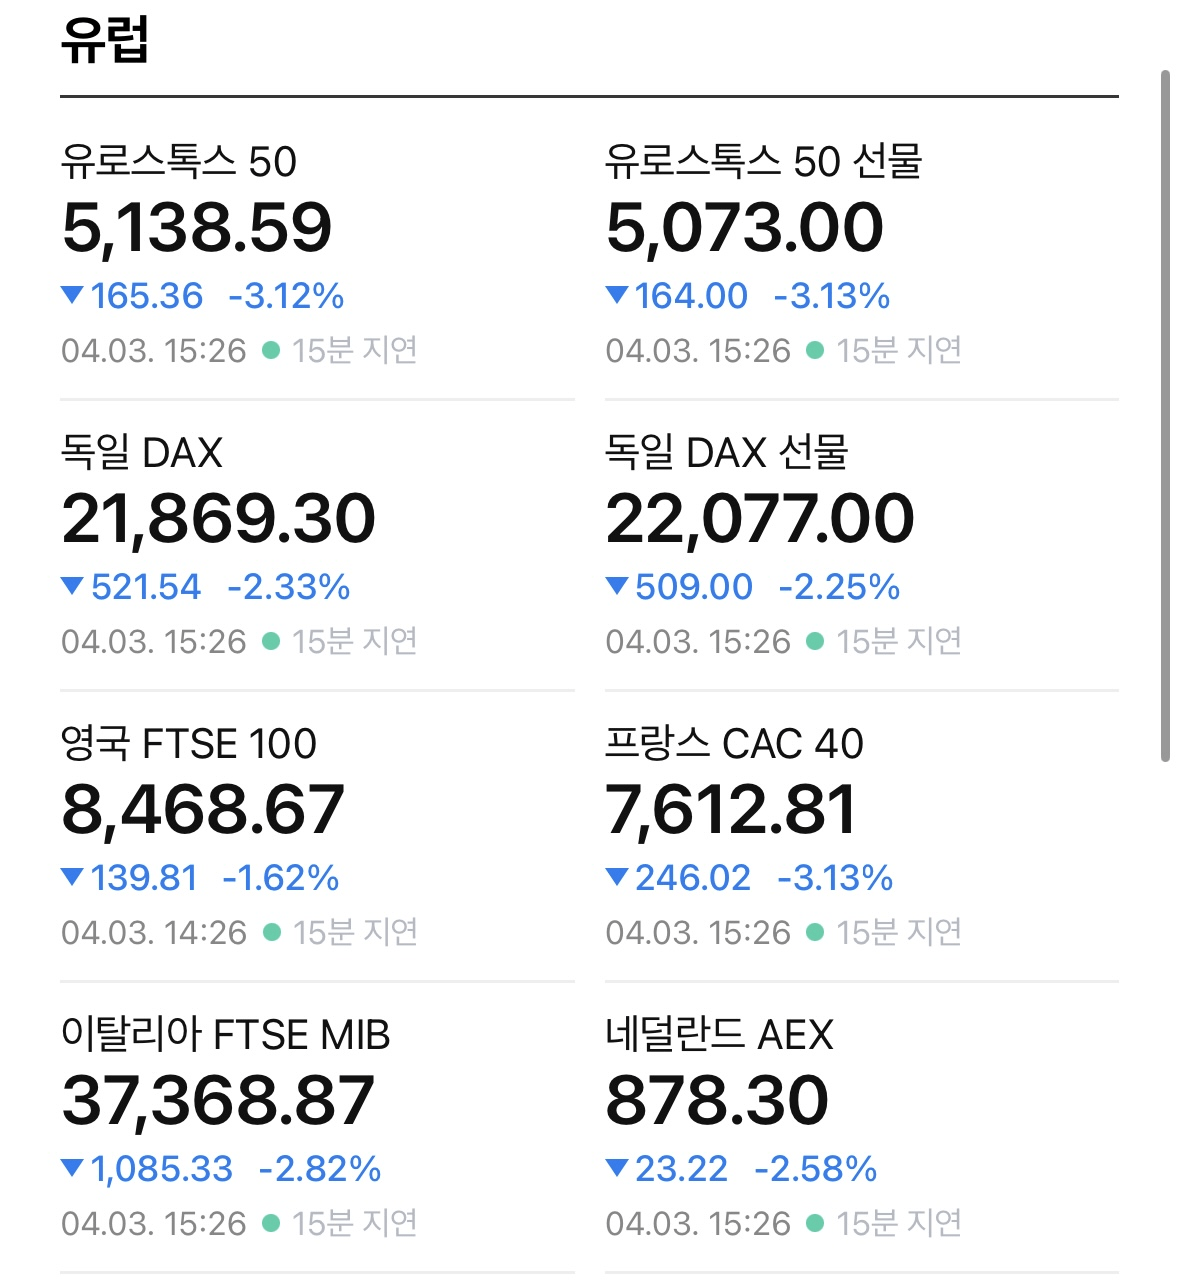Click the 이탈리아 FTSE MIB green status dot
The image size is (1179, 1286).
[x=270, y=1223]
